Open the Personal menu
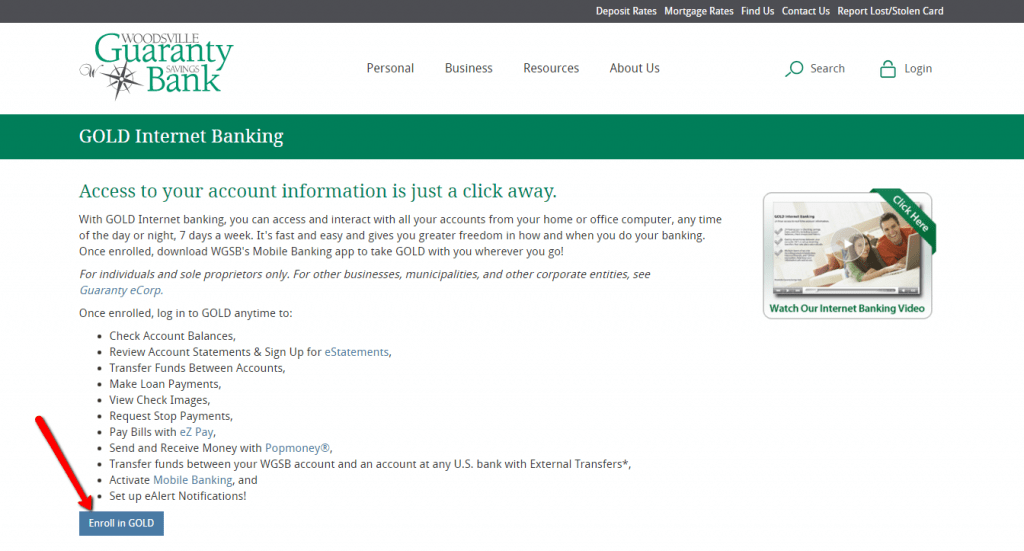 tap(390, 68)
